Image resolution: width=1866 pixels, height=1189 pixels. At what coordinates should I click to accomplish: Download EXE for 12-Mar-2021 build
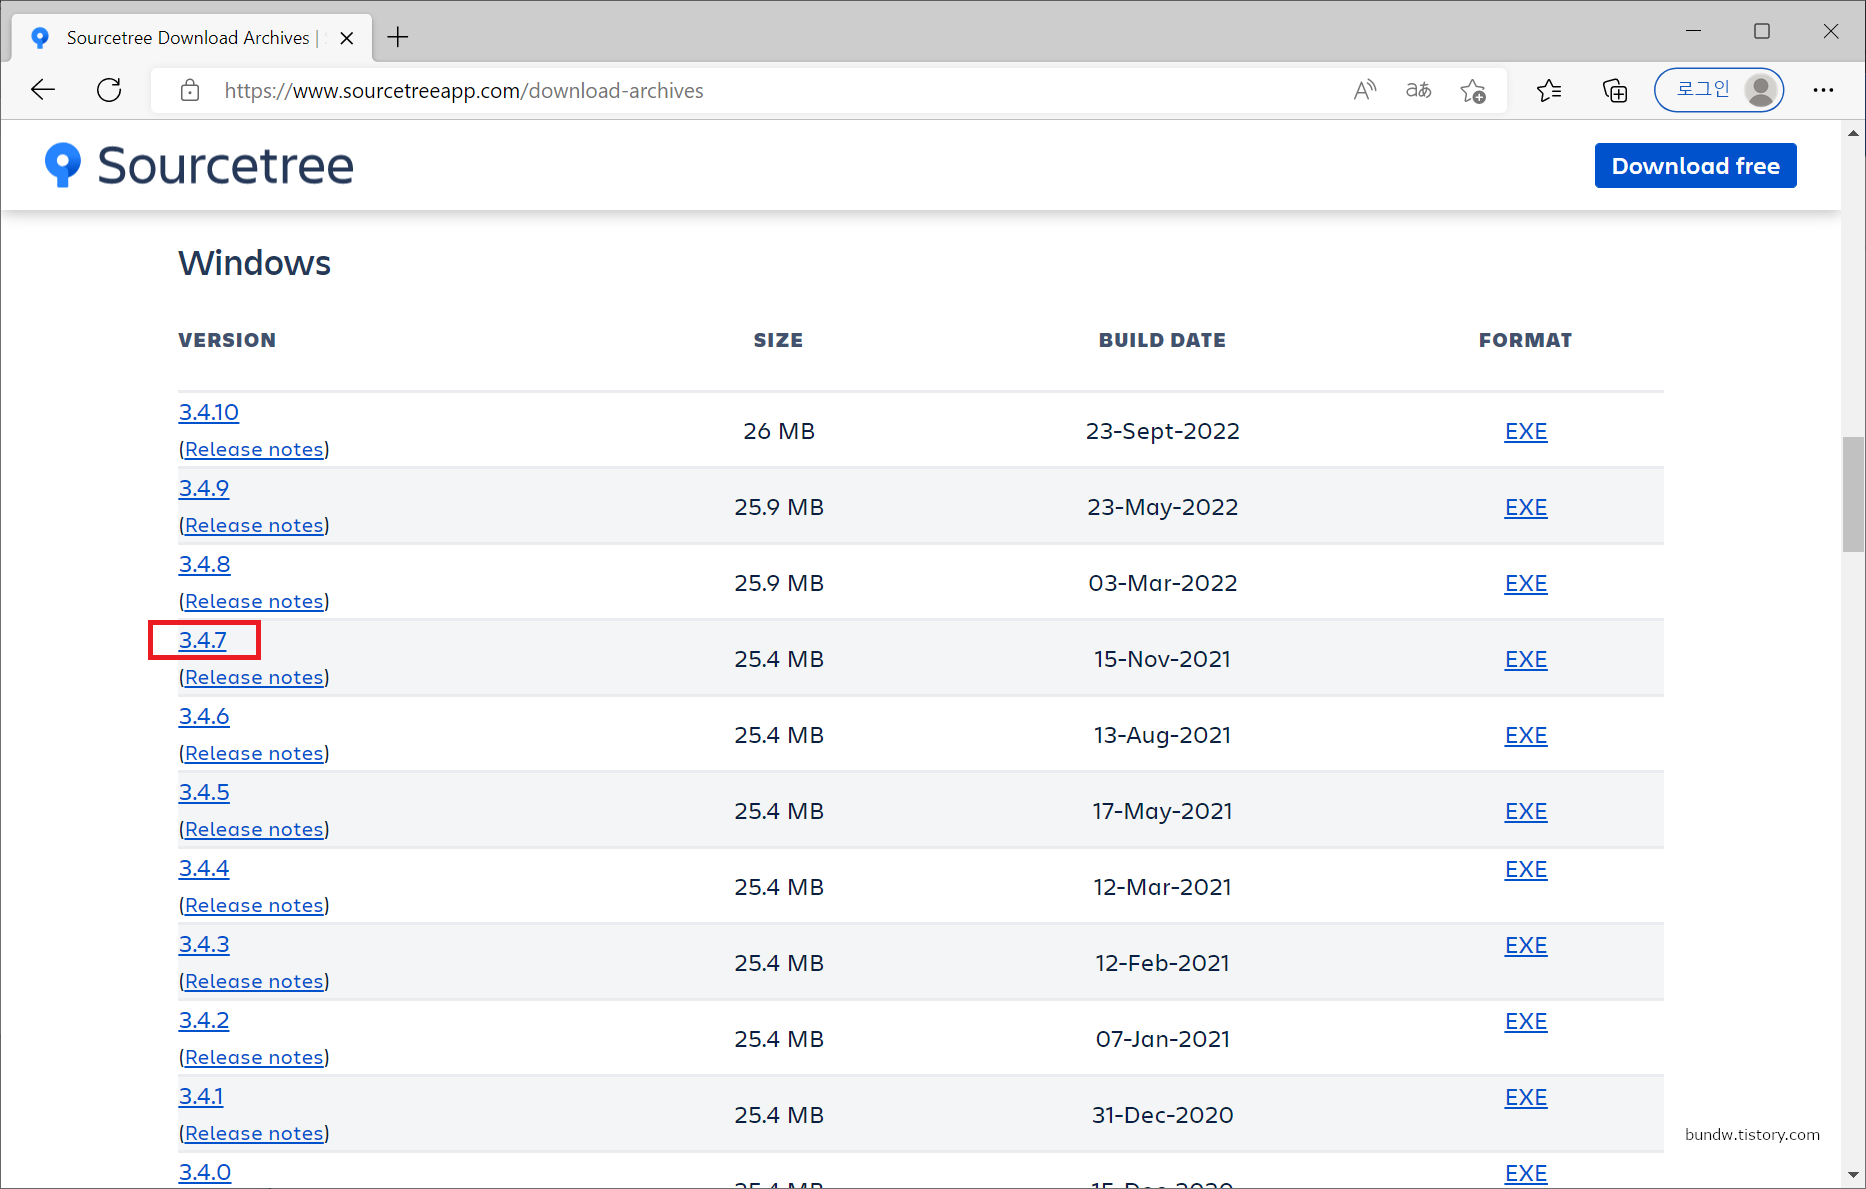click(1526, 870)
